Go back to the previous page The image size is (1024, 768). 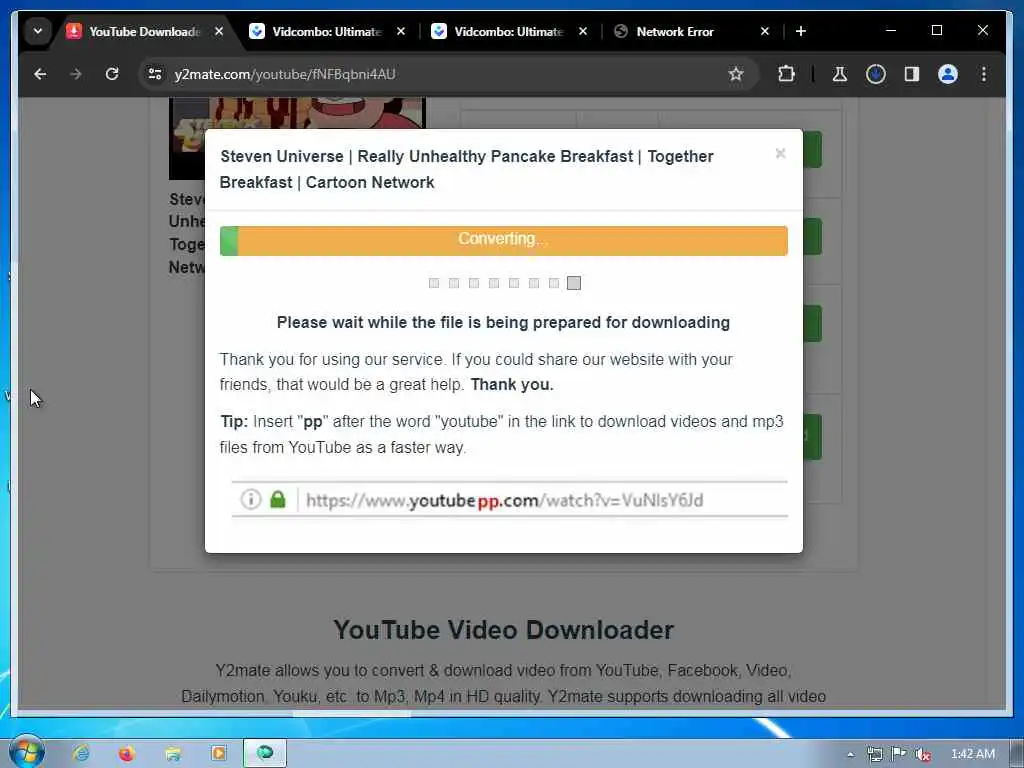tap(40, 74)
